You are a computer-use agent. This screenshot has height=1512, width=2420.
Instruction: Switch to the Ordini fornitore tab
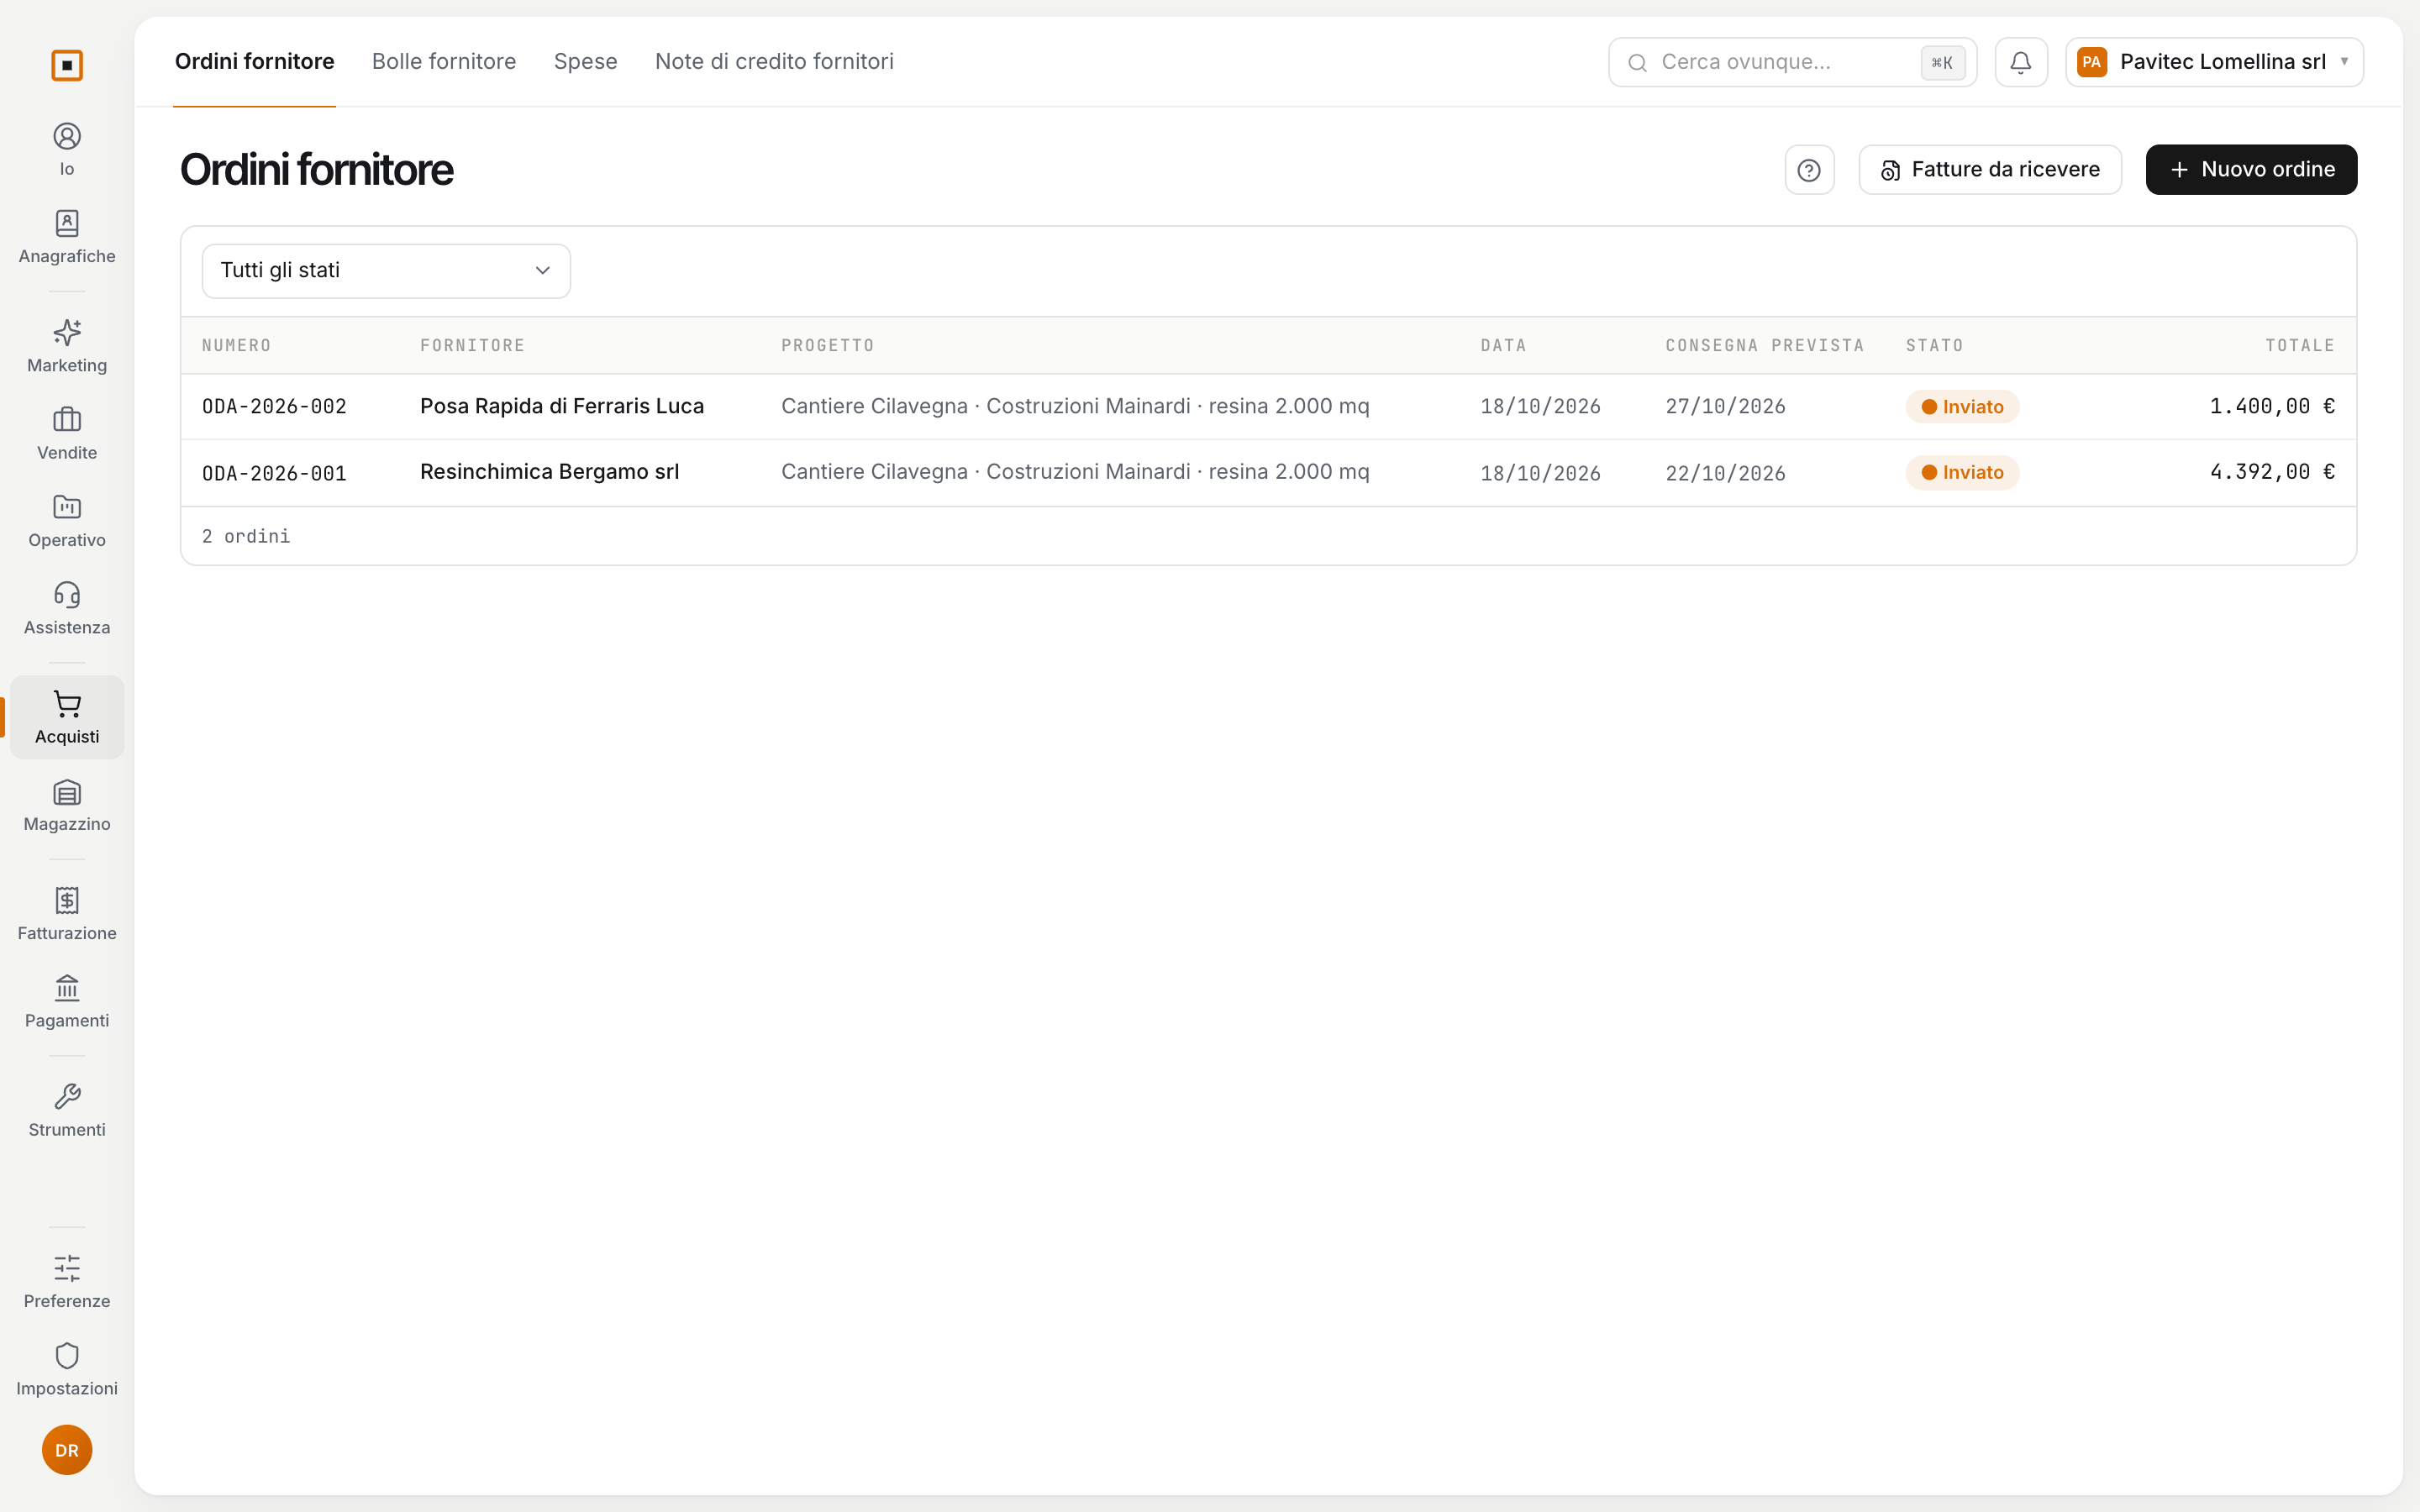[x=255, y=62]
